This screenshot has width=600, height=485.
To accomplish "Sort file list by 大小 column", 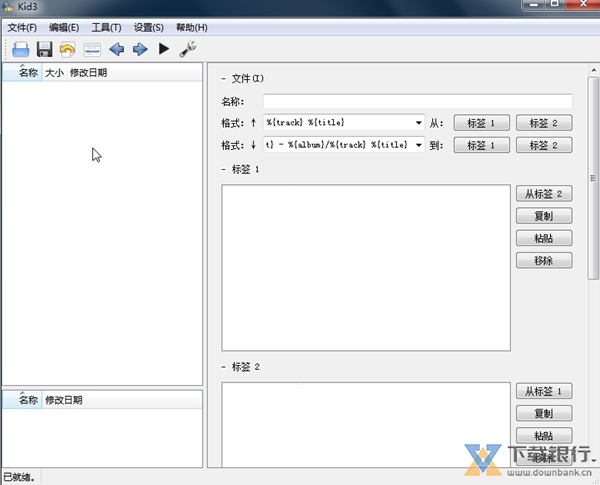I will (x=54, y=72).
